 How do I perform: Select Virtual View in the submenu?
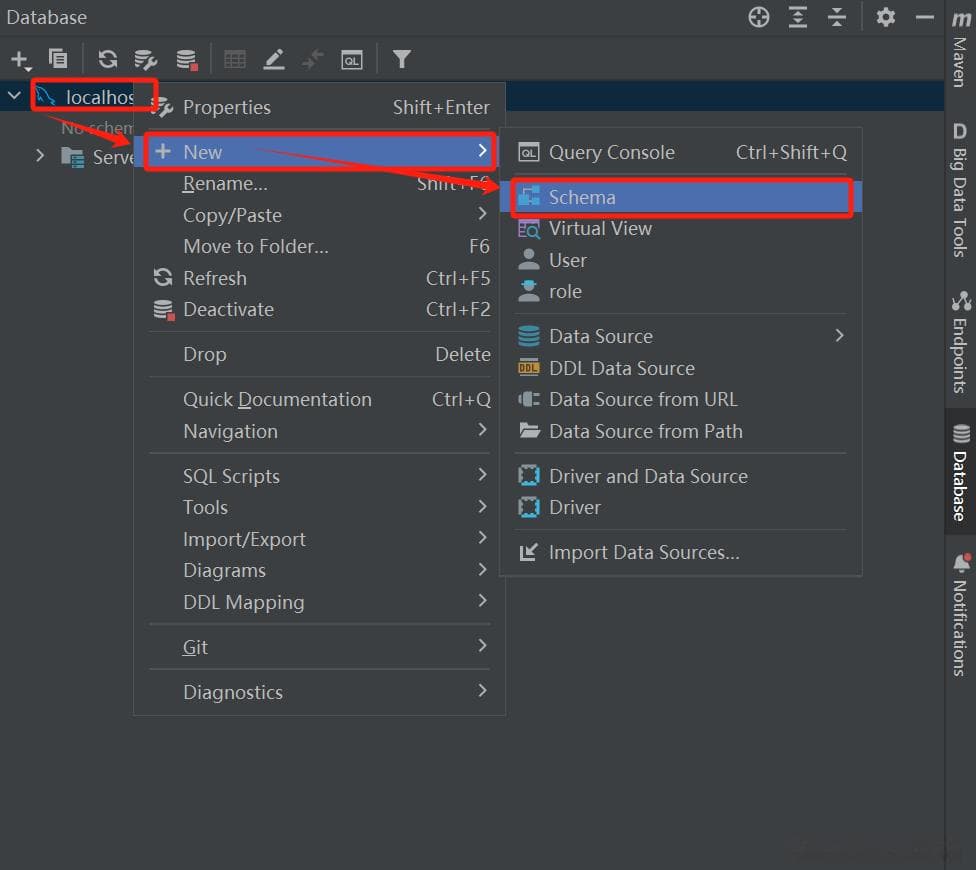point(682,228)
